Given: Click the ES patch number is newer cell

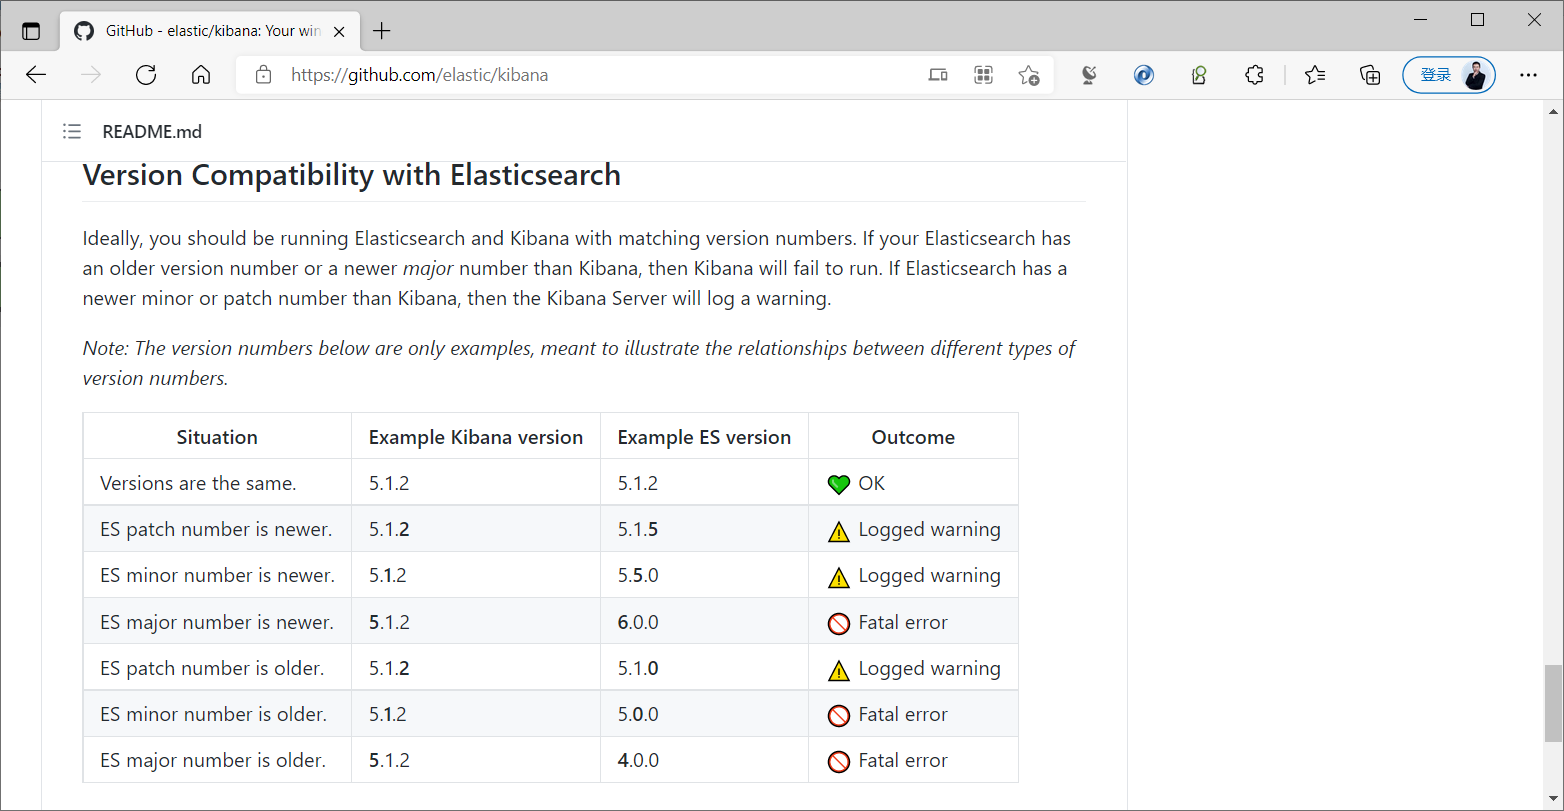Looking at the screenshot, I should coord(216,529).
